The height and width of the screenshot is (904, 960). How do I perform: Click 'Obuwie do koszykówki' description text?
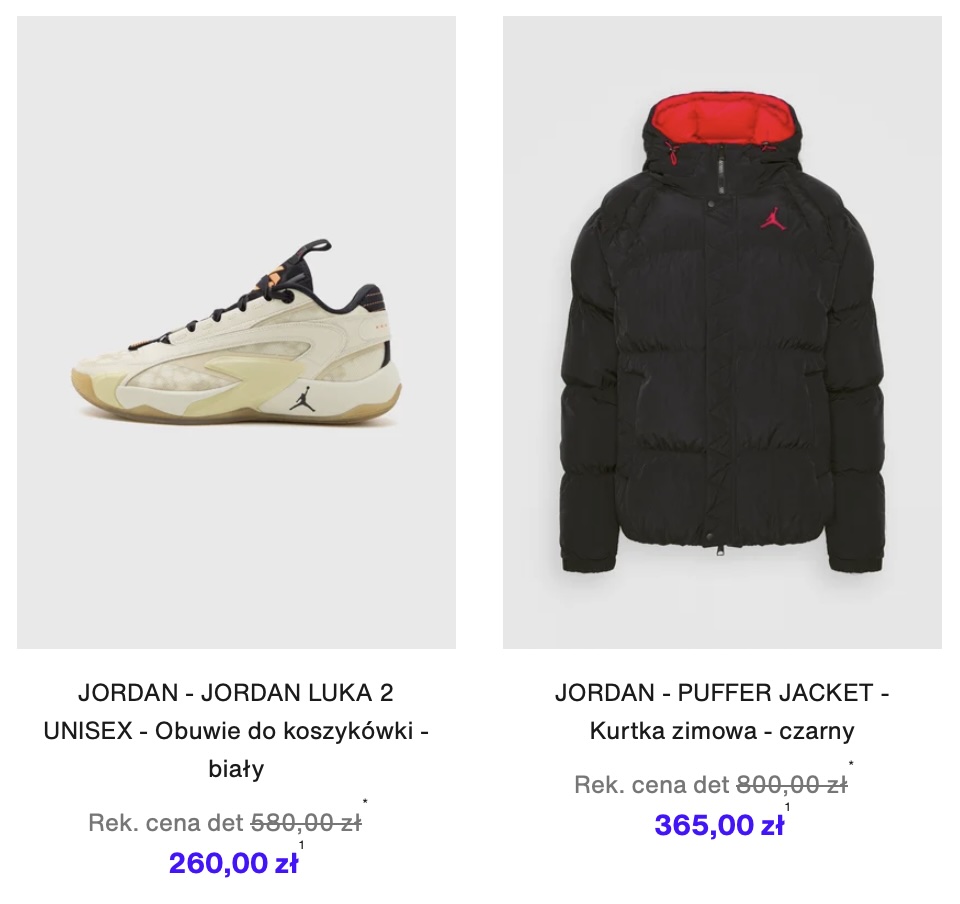pyautogui.click(x=284, y=730)
